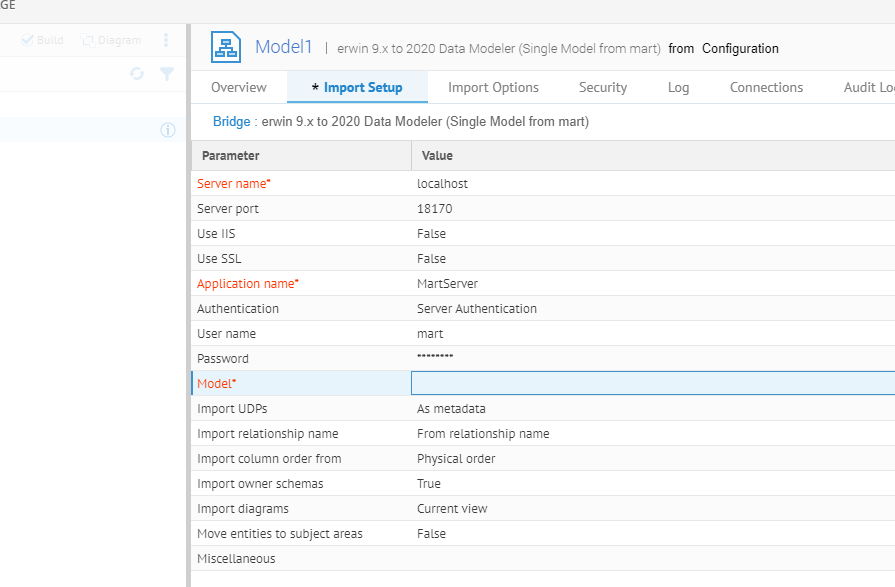Change the Import diagrams Current view option

(452, 509)
